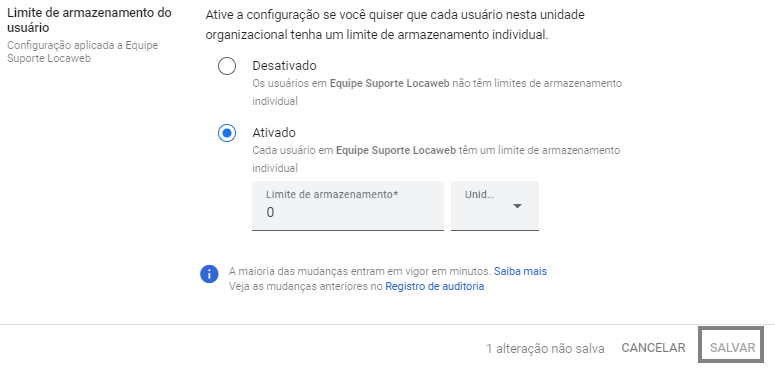Select the Desativado radio button
The height and width of the screenshot is (368, 775).
pyautogui.click(x=227, y=66)
